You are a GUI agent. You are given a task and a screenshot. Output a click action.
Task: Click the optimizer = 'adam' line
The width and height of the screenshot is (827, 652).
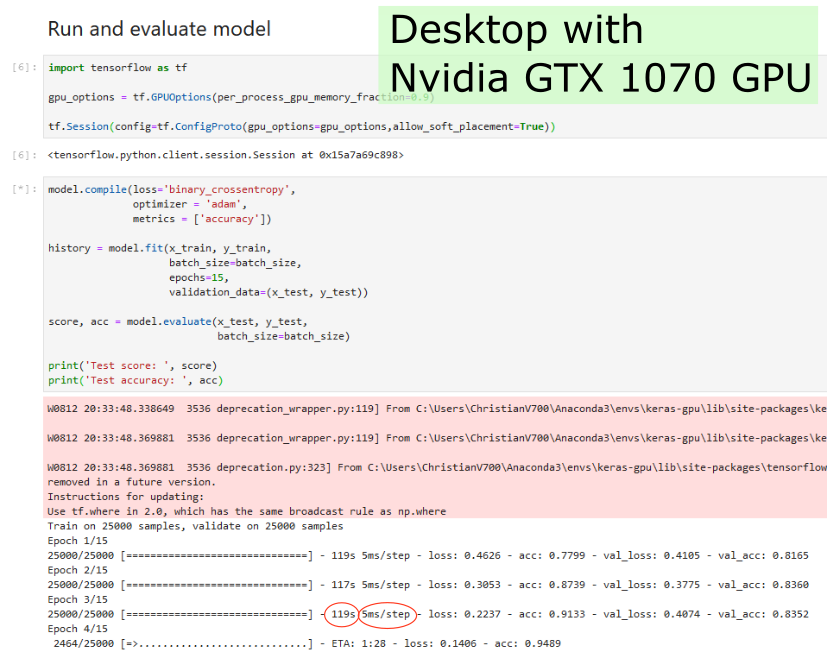189,204
